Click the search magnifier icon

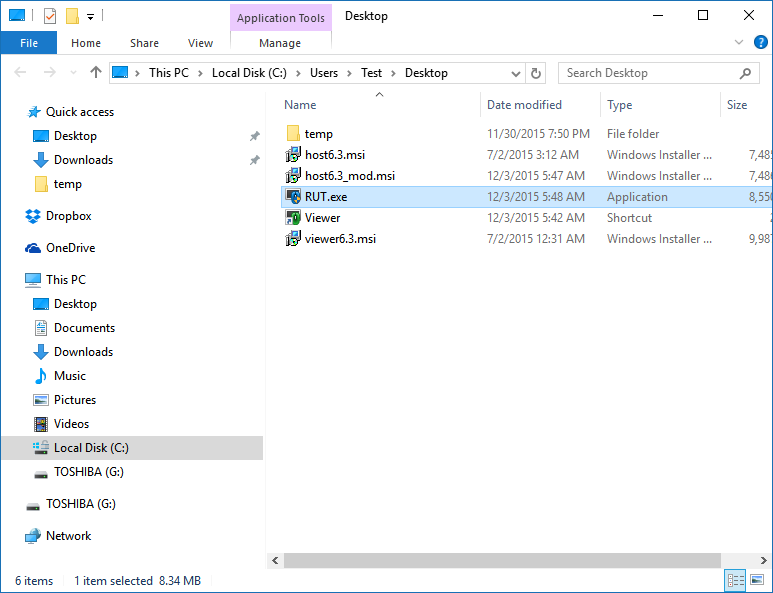745,73
